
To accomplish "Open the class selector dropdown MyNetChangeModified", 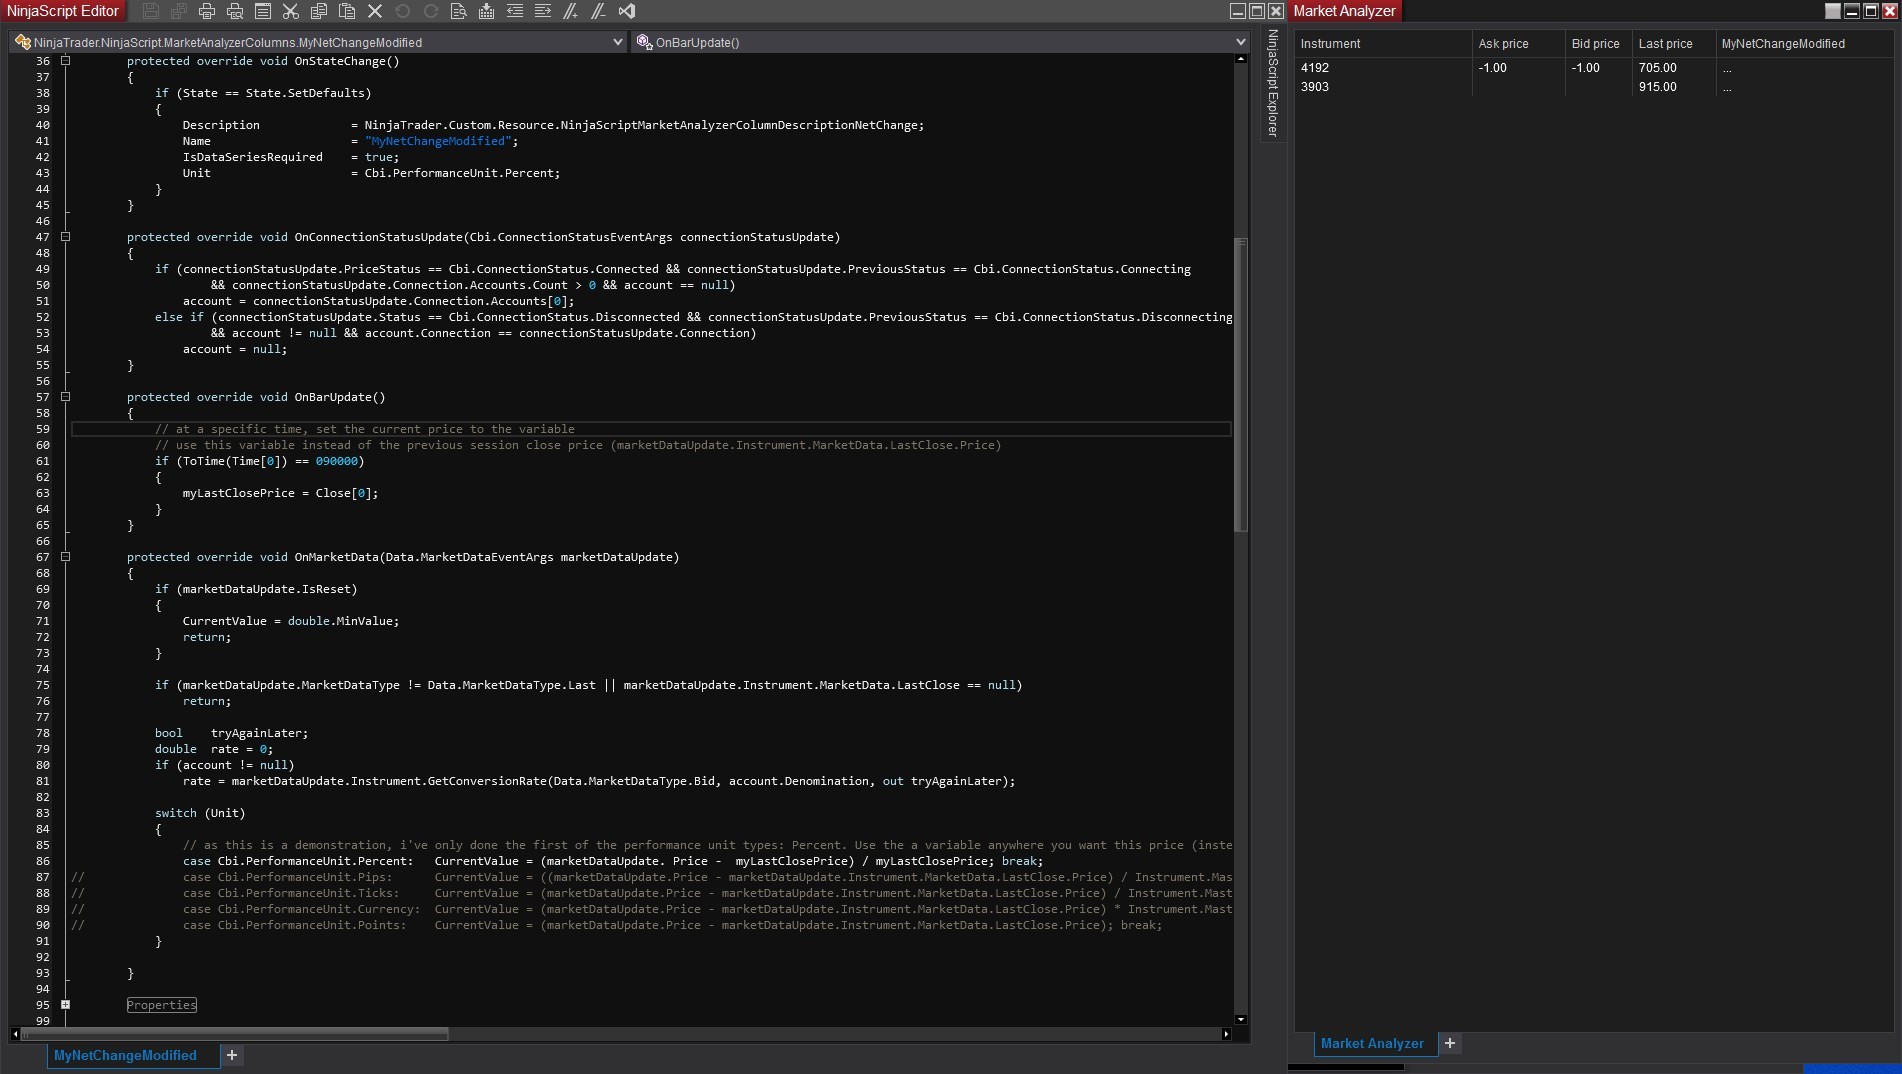I will (318, 42).
